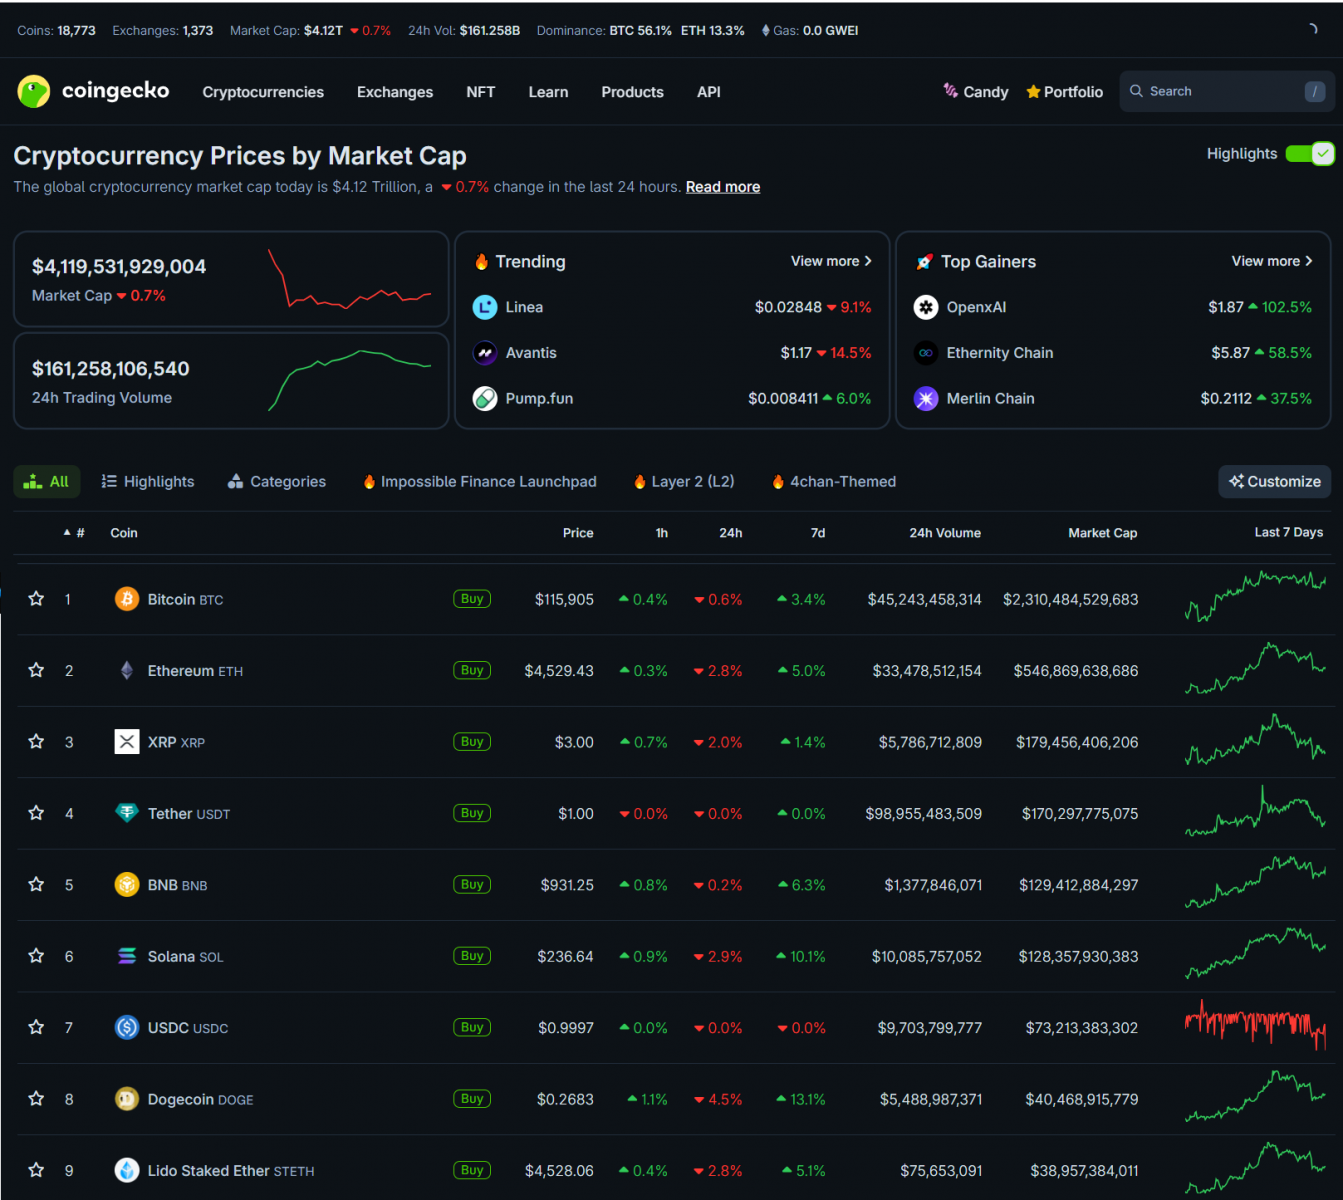Open the Cryptocurrencies navigation menu
This screenshot has width=1343, height=1200.
263,92
